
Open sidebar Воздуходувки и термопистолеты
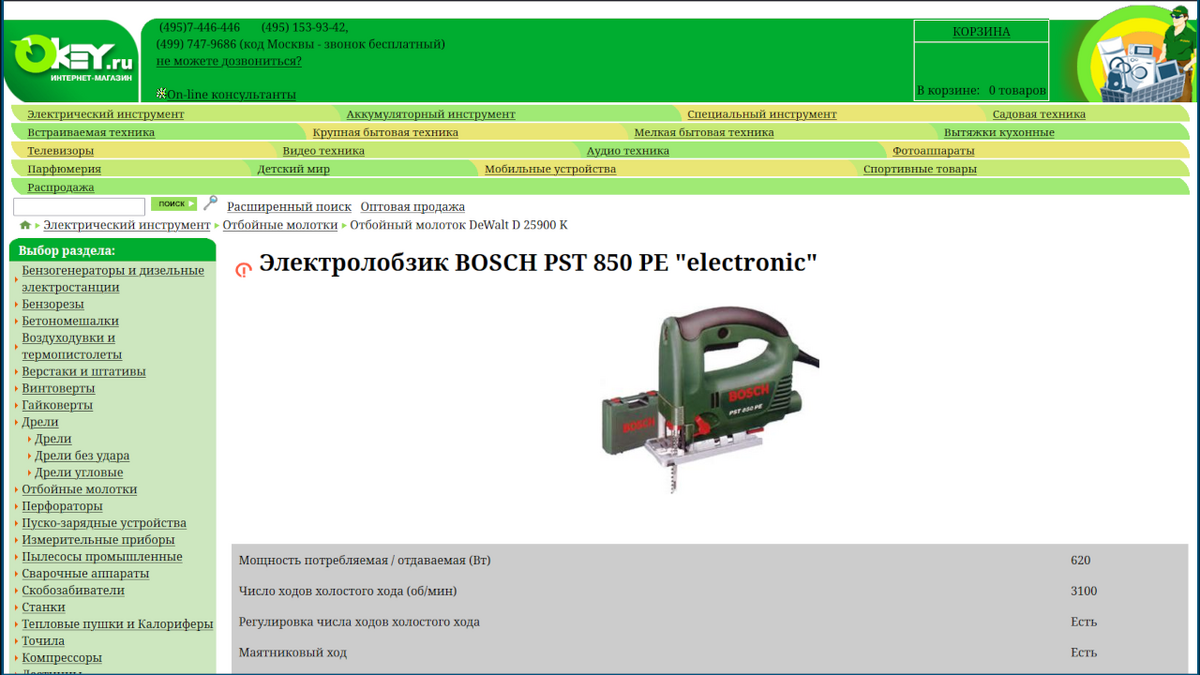click(72, 346)
